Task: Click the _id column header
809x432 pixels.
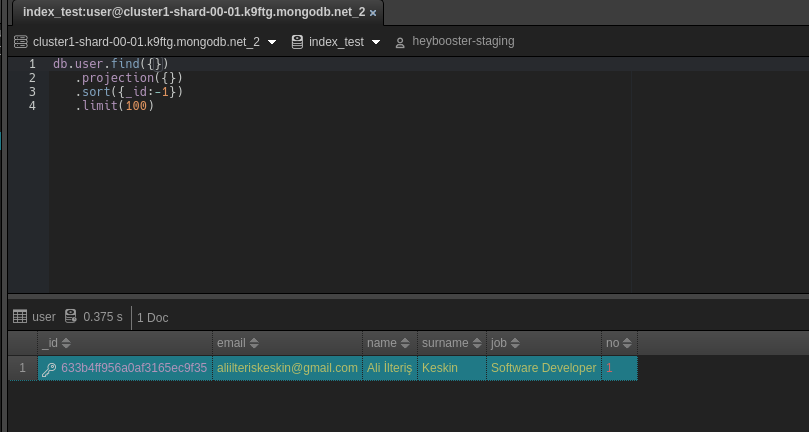Action: pyautogui.click(x=125, y=343)
